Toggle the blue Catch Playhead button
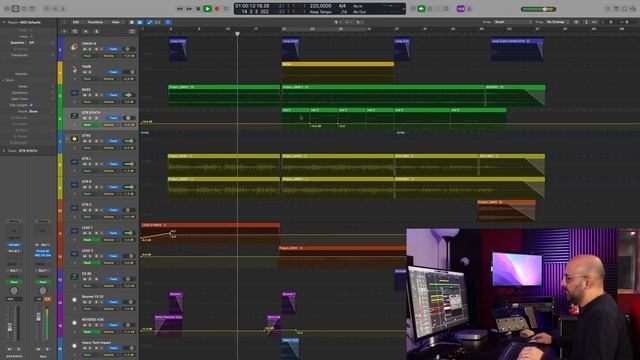This screenshot has width=640, height=360. coord(168,22)
